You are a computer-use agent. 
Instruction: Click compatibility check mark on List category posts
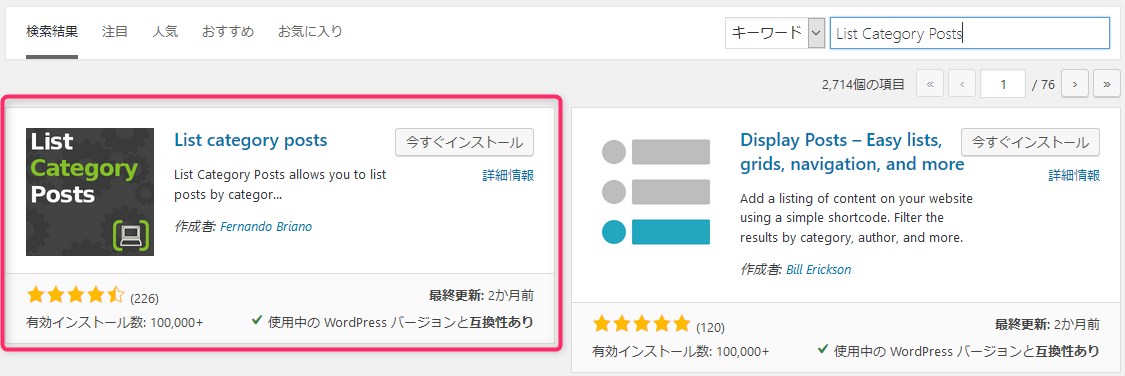click(x=258, y=321)
